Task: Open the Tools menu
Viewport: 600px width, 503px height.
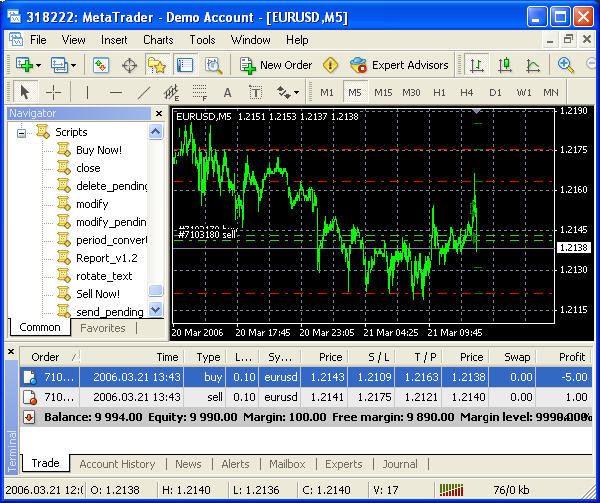Action: pos(202,40)
